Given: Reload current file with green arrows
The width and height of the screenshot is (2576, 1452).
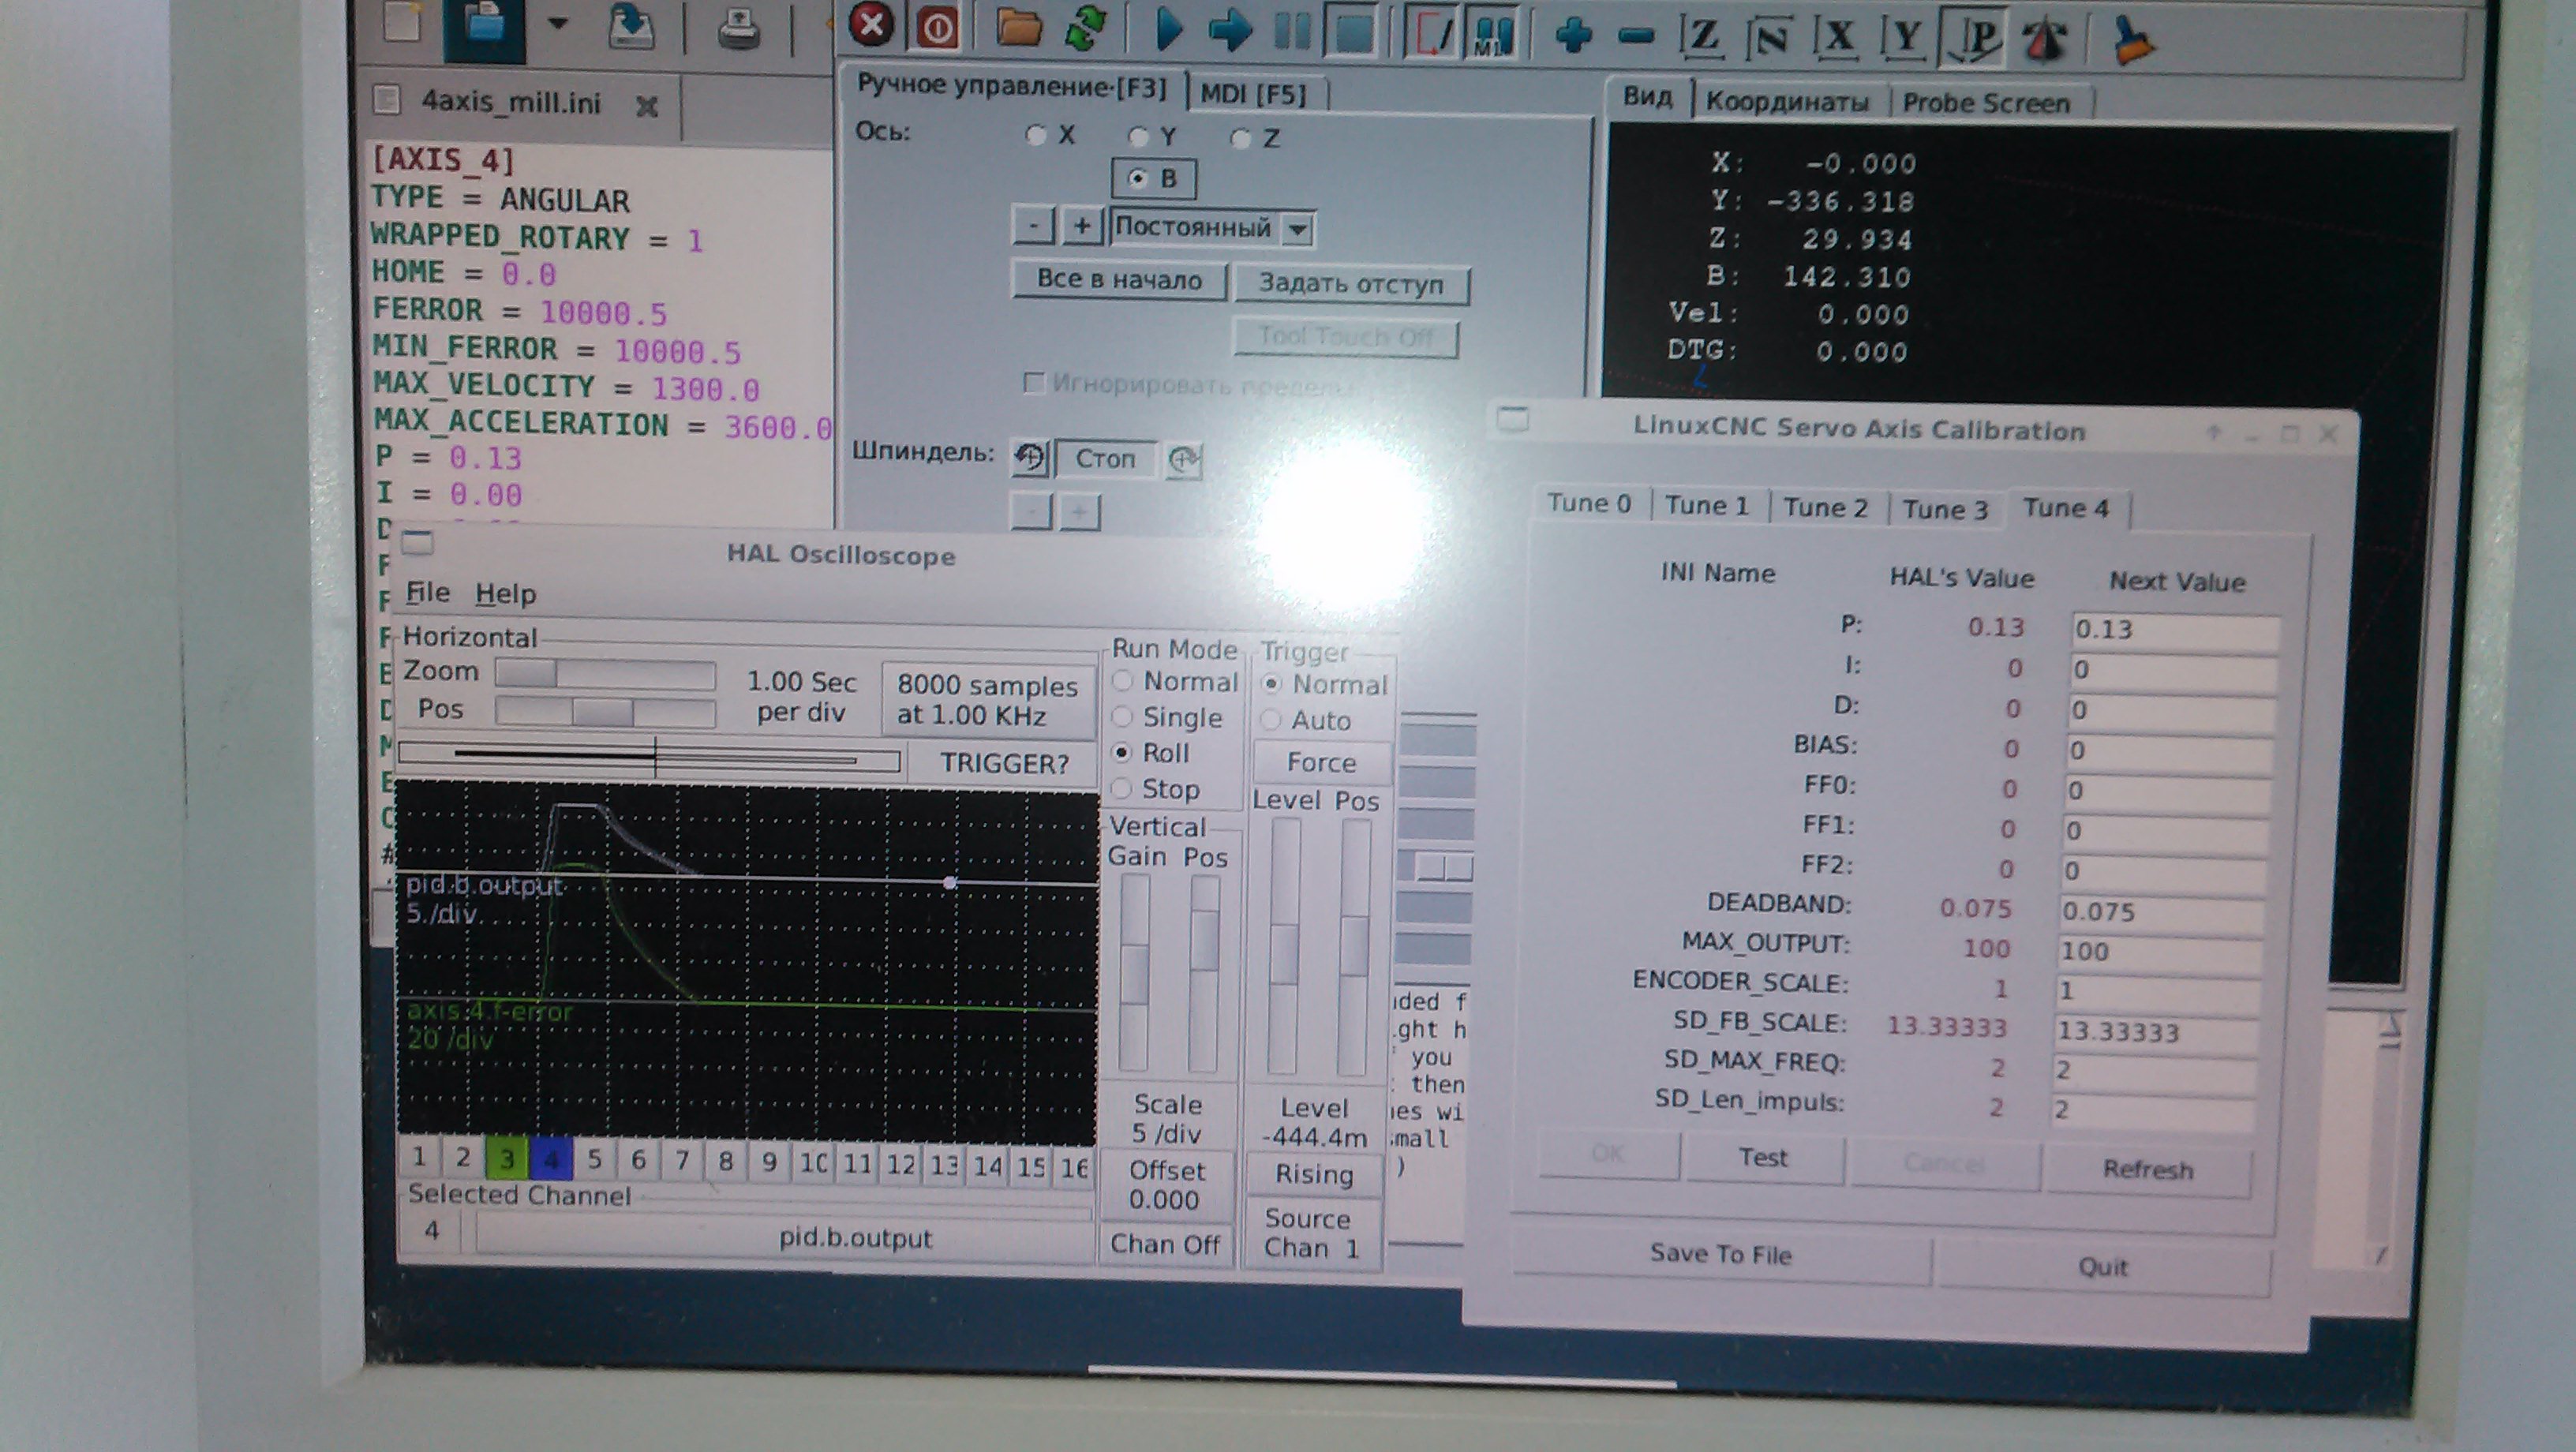Looking at the screenshot, I should click(x=1085, y=28).
